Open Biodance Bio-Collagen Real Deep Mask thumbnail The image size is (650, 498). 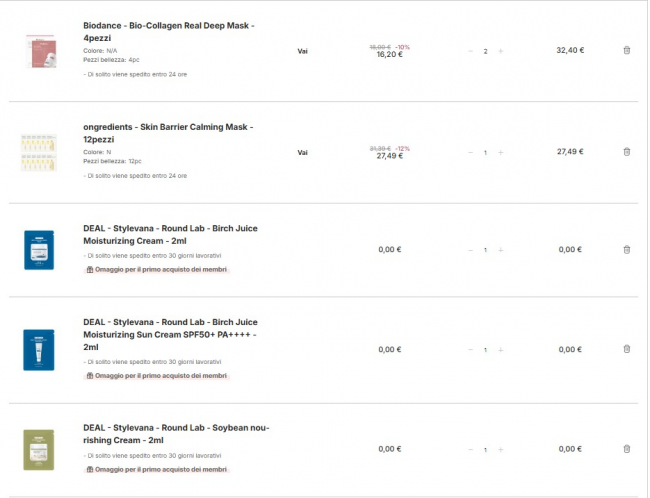38,50
